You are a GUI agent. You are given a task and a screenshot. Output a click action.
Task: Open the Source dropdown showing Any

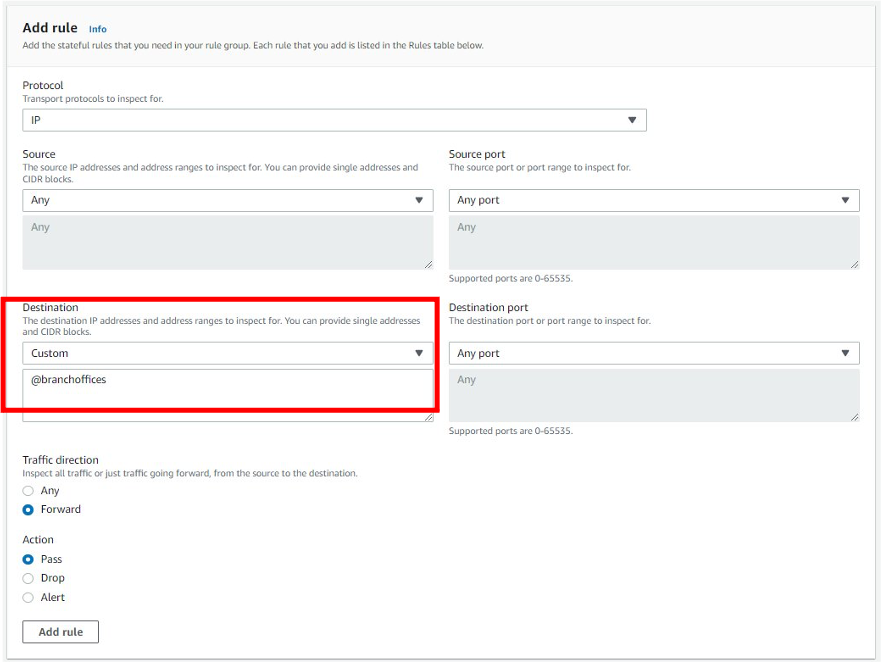click(x=230, y=200)
